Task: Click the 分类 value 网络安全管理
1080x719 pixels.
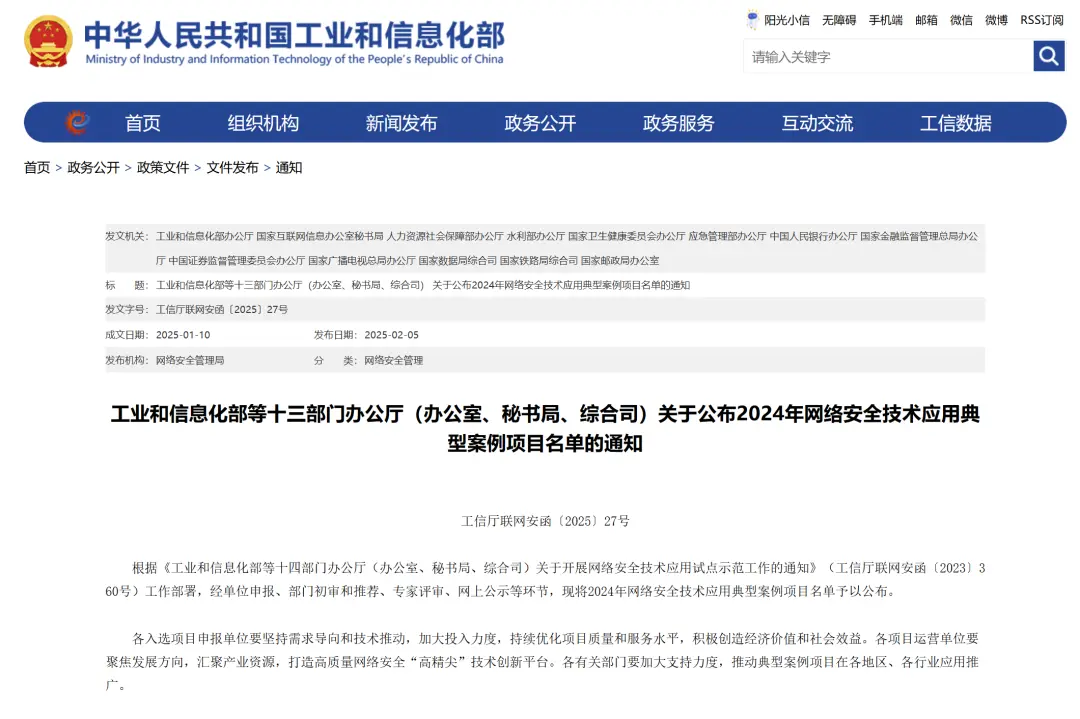Action: click(393, 360)
